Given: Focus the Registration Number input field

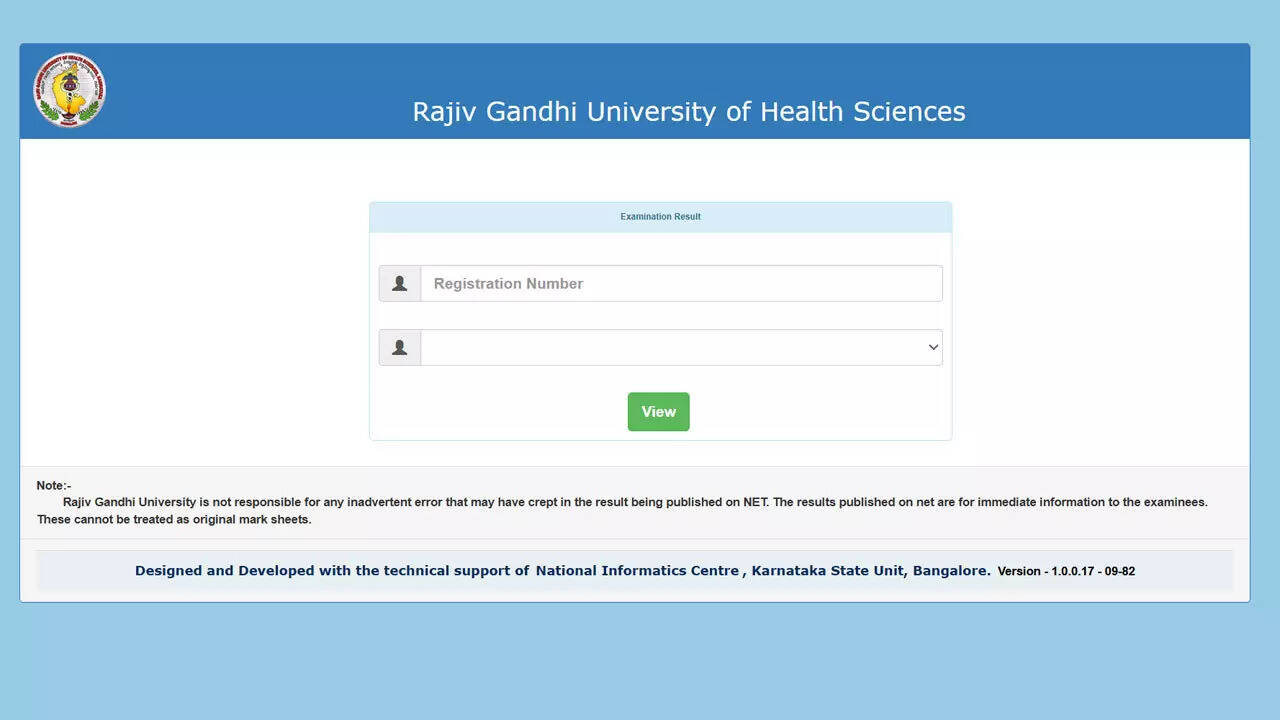Looking at the screenshot, I should [x=681, y=284].
